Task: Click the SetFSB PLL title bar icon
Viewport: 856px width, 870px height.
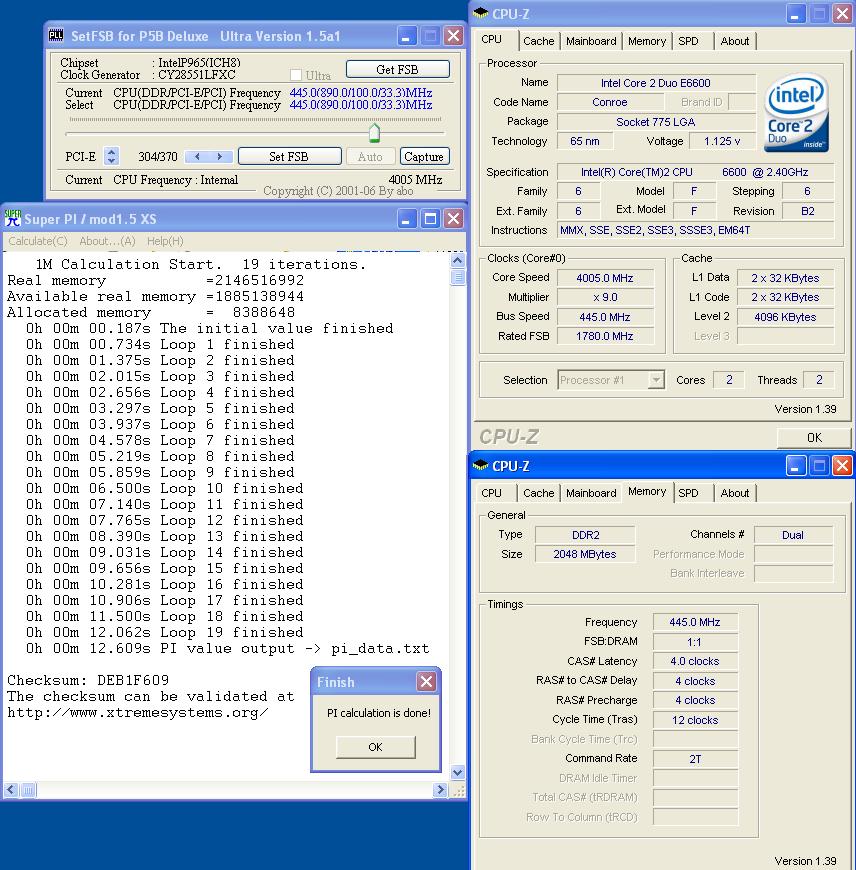Action: [x=56, y=36]
